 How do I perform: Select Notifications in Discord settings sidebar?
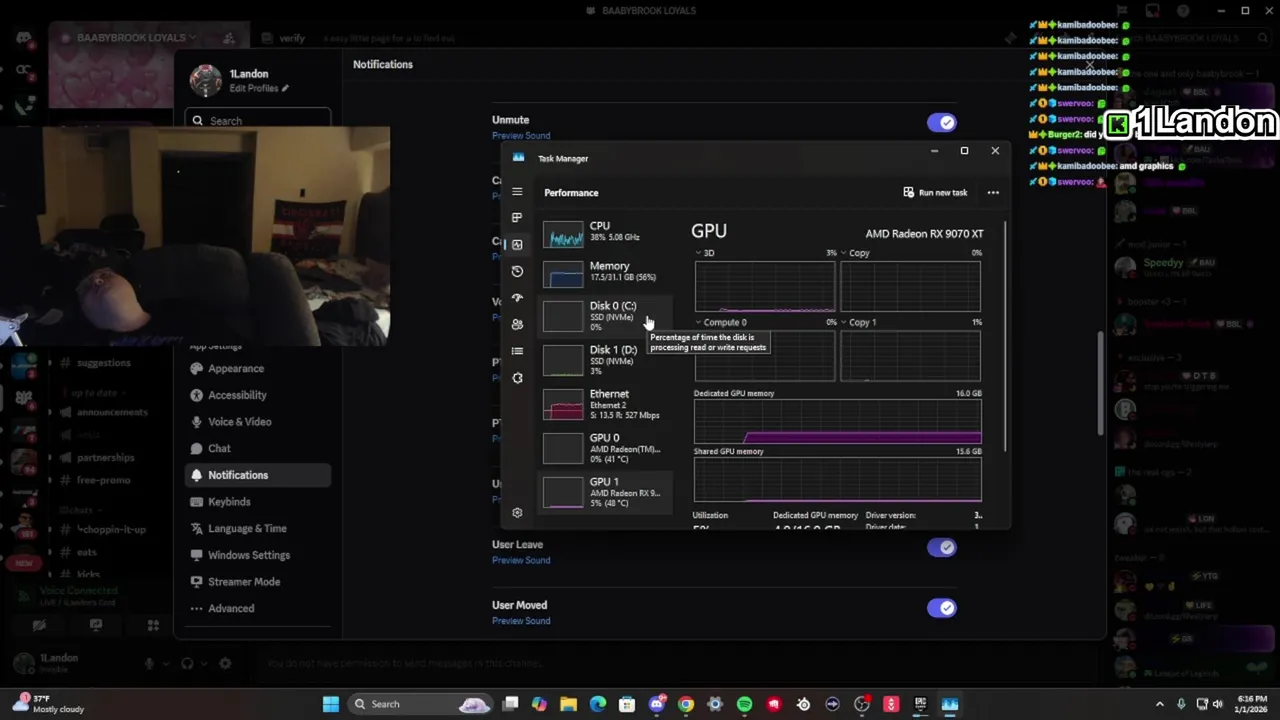coord(258,475)
